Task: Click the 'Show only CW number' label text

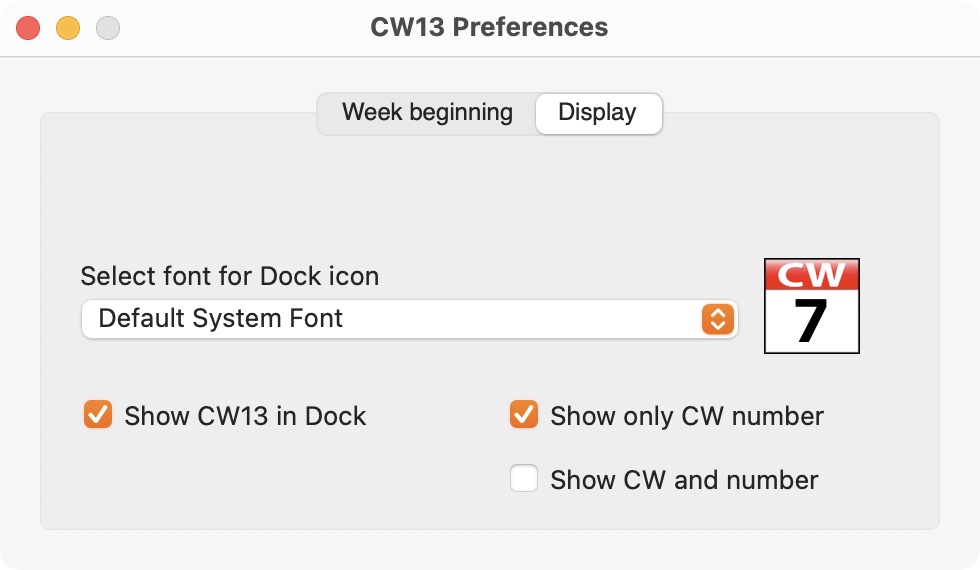Action: [687, 416]
